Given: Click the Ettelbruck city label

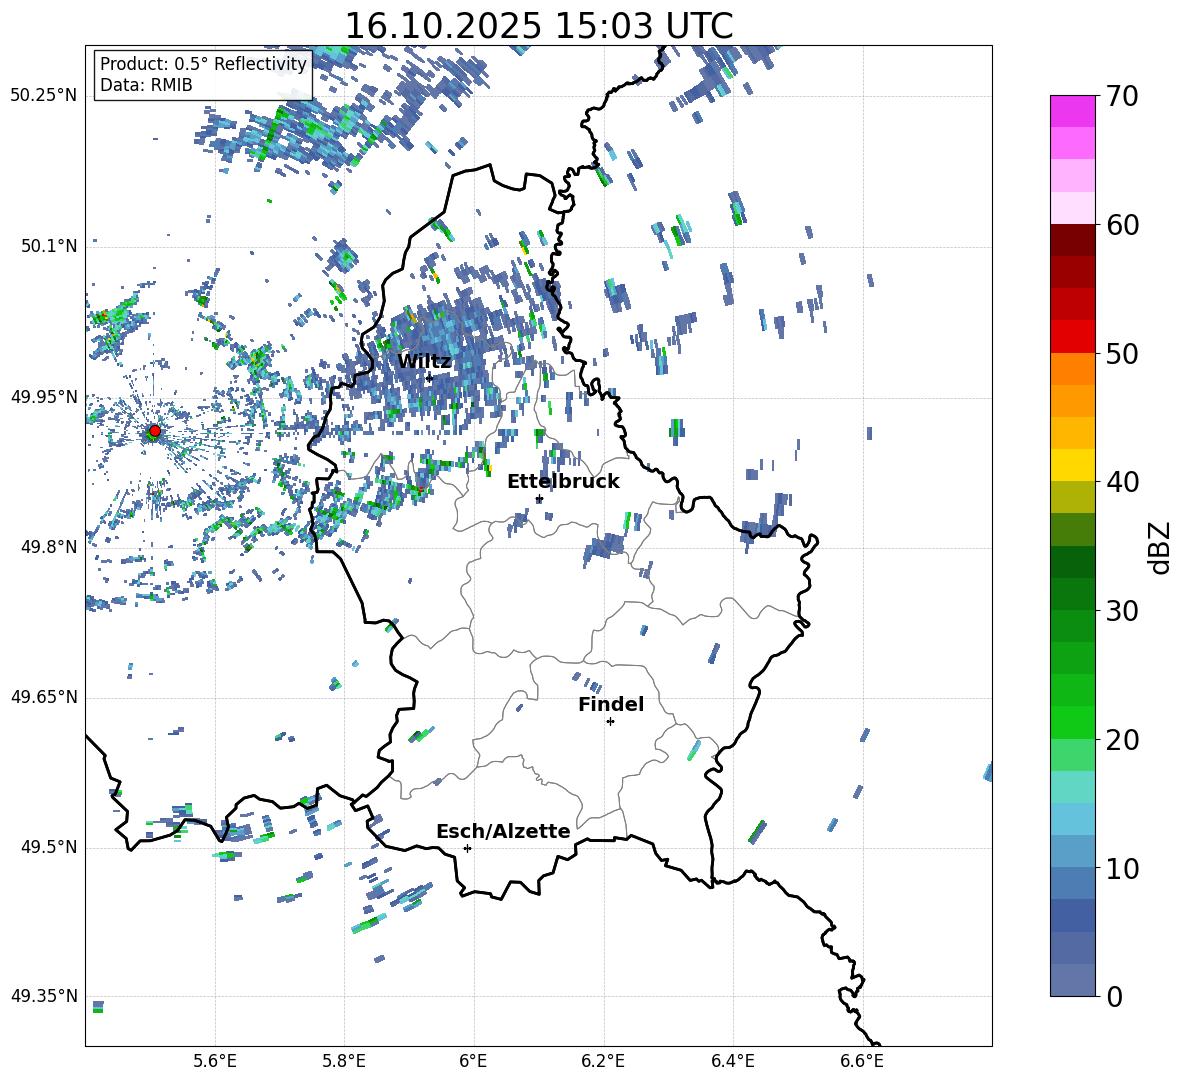Looking at the screenshot, I should tap(563, 482).
